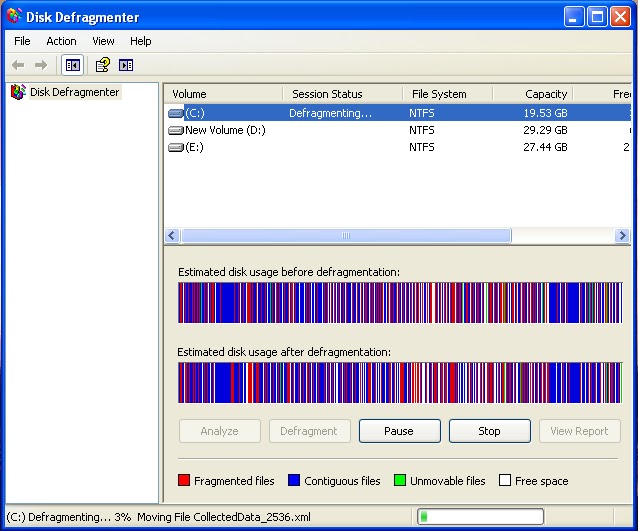Click the Back arrow toolbar icon
638x531 pixels.
point(18,65)
